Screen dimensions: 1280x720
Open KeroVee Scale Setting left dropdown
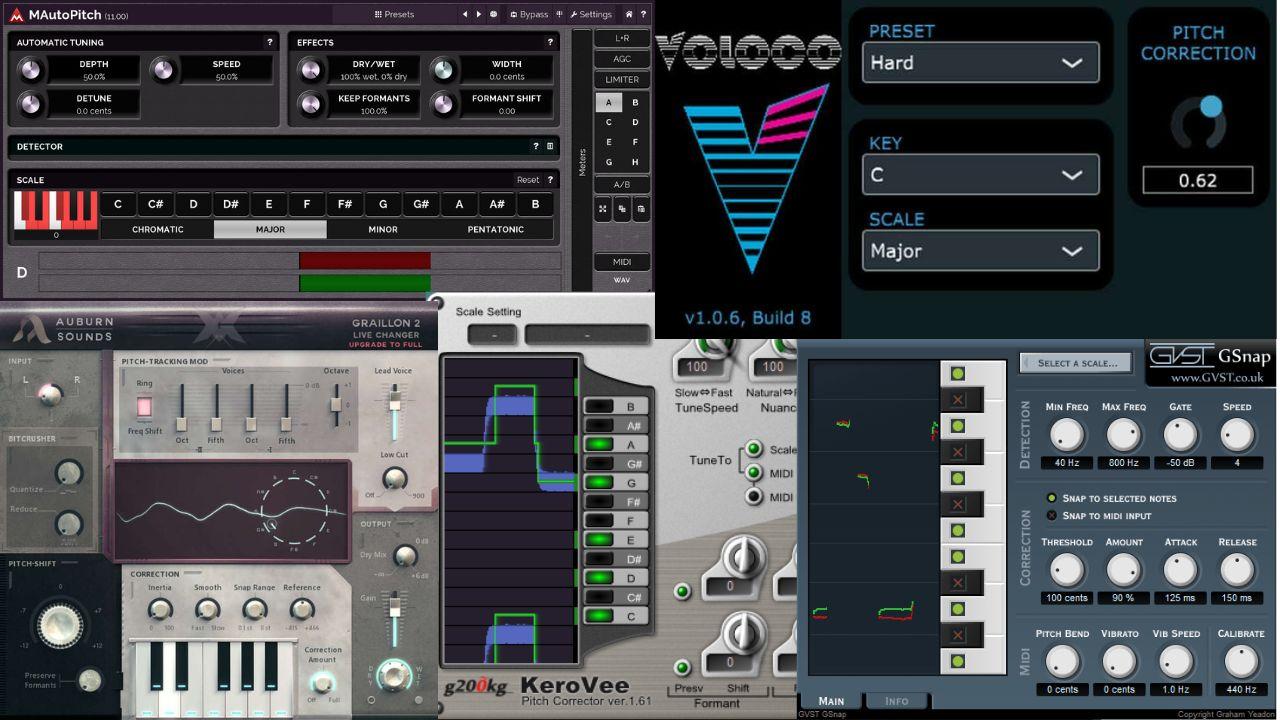pos(491,335)
